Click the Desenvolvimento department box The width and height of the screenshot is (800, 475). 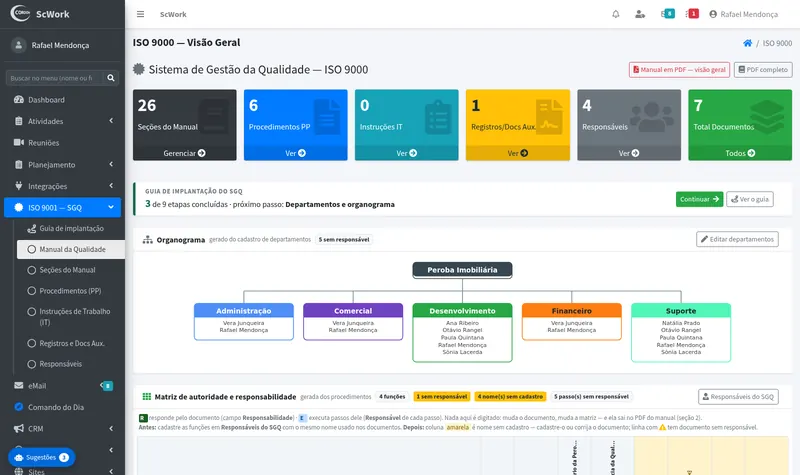[462, 333]
